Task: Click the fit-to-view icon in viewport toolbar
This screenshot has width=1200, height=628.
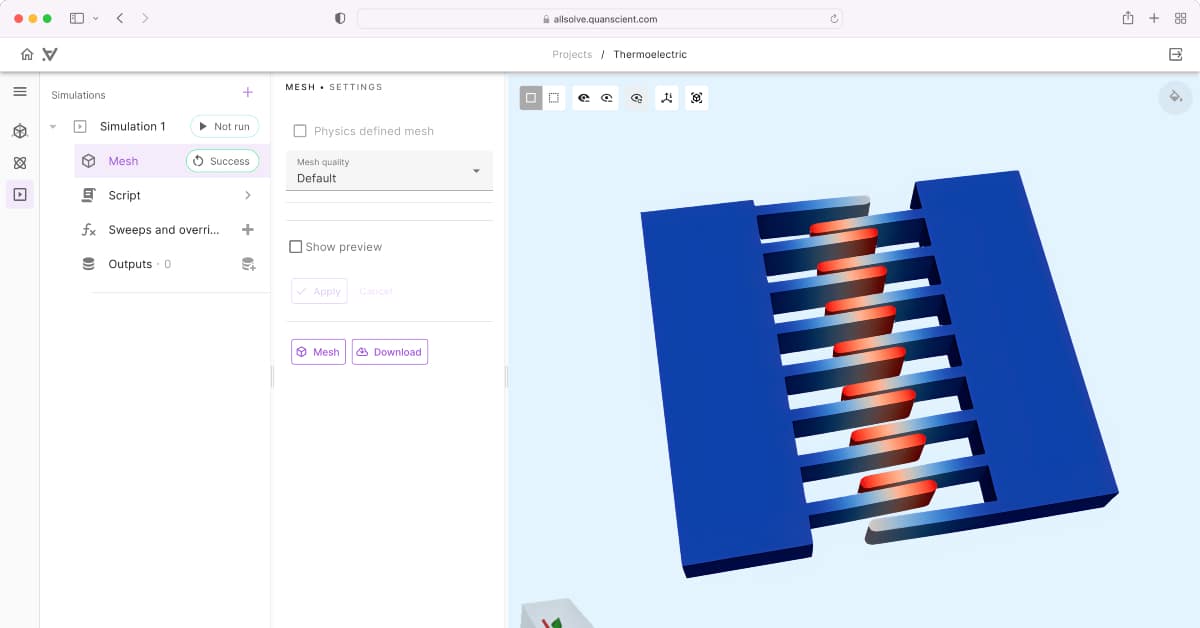Action: [x=697, y=98]
